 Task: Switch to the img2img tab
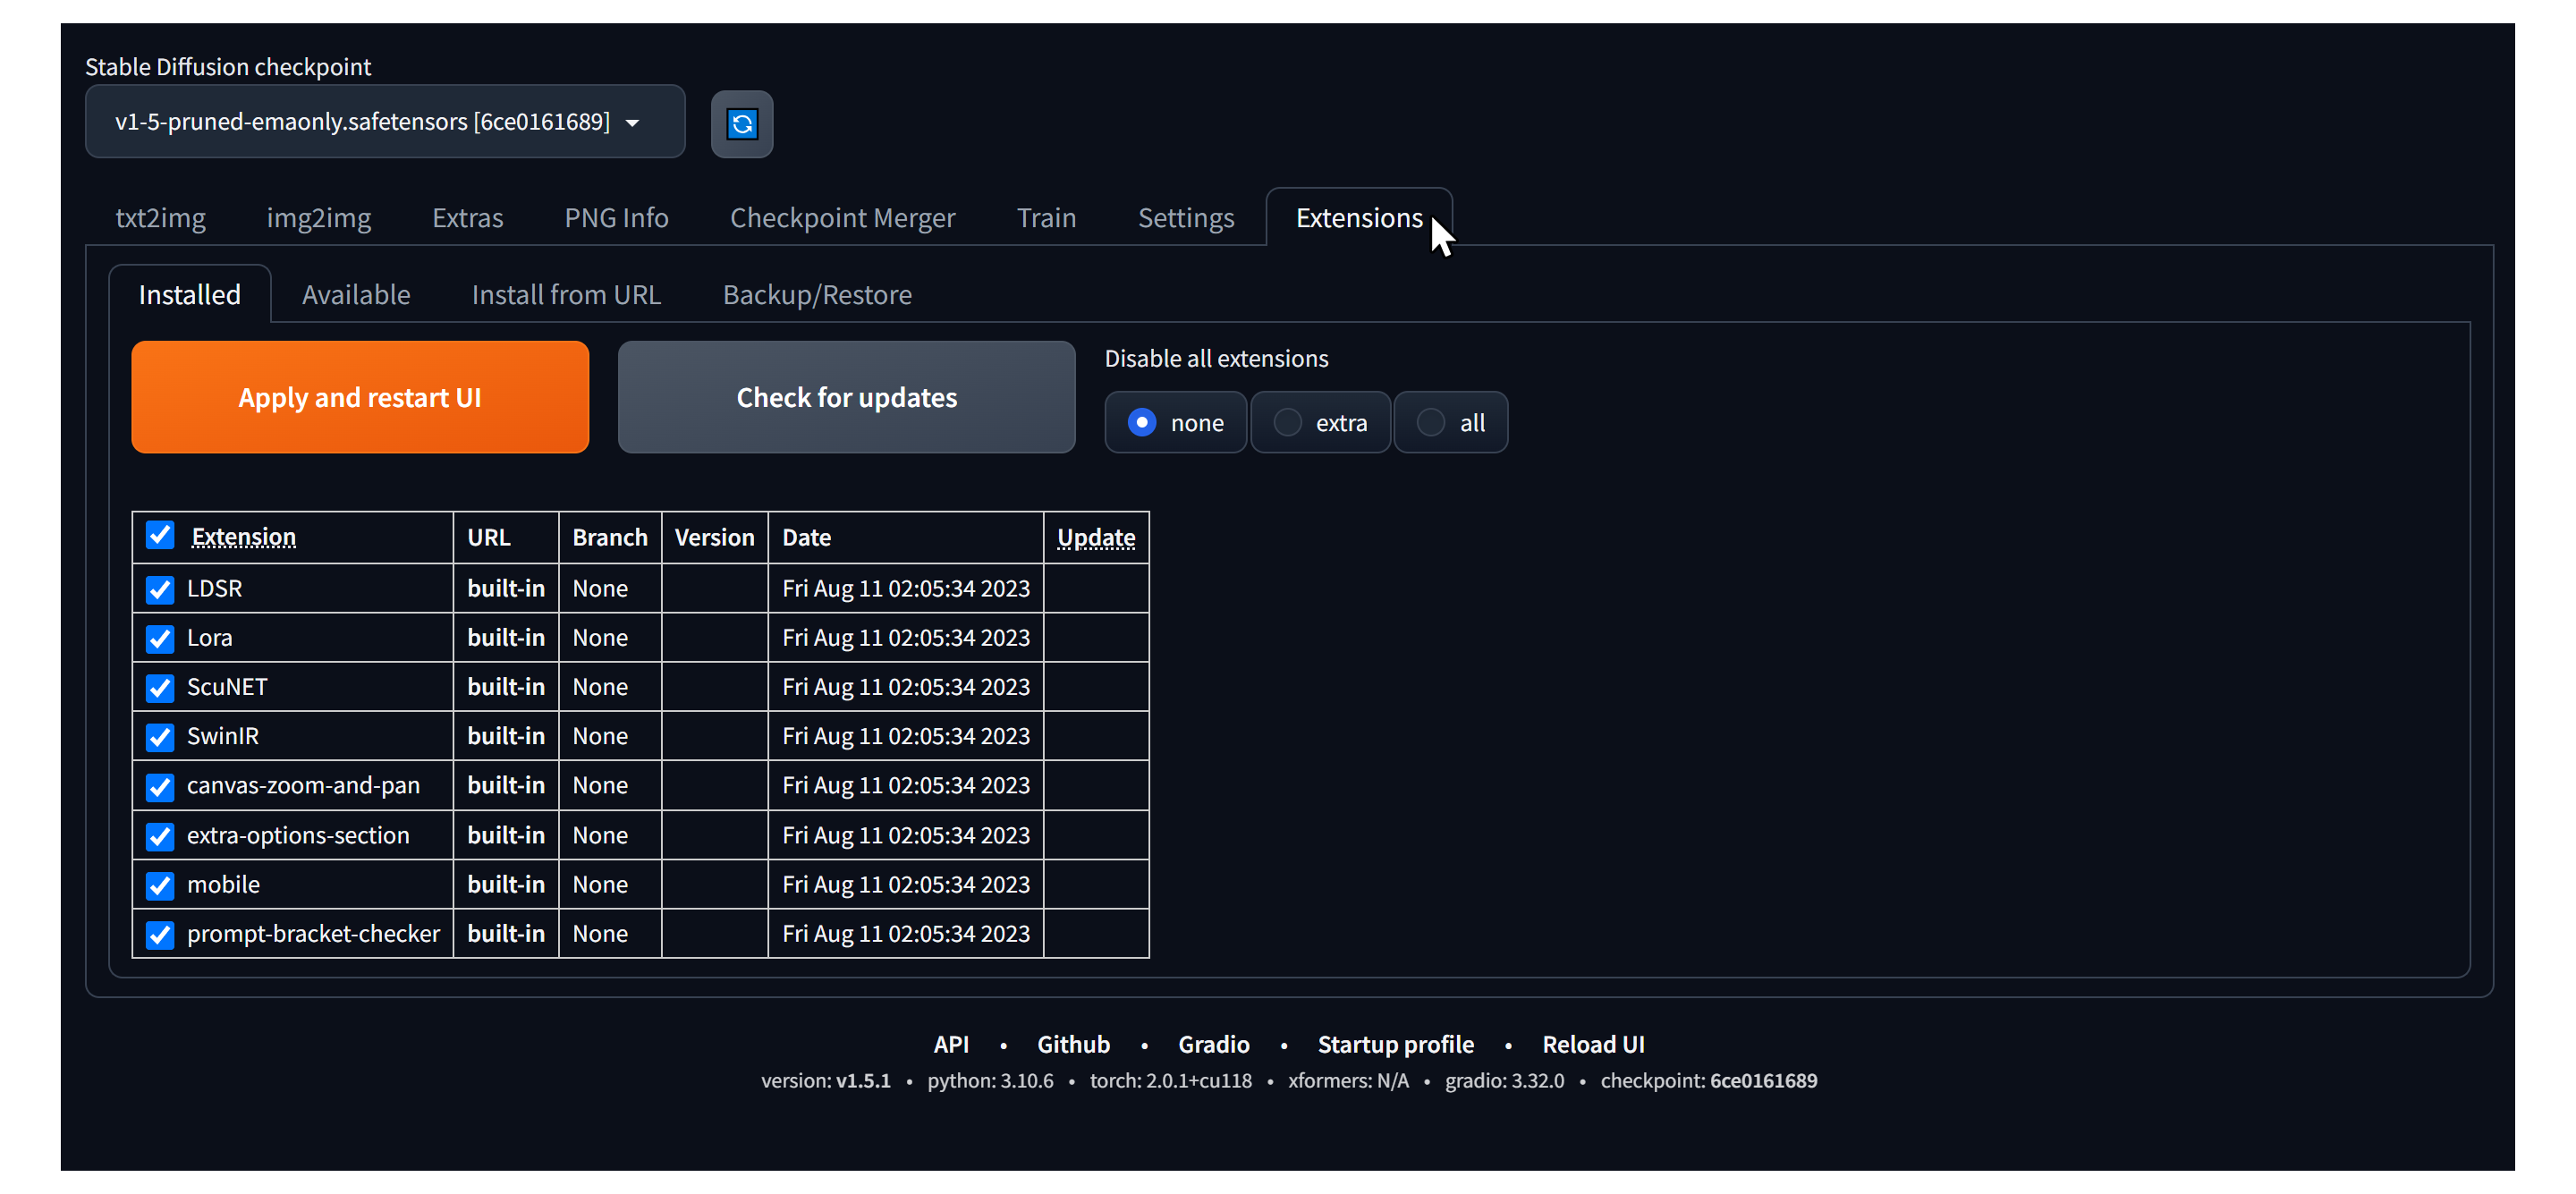[x=319, y=218]
